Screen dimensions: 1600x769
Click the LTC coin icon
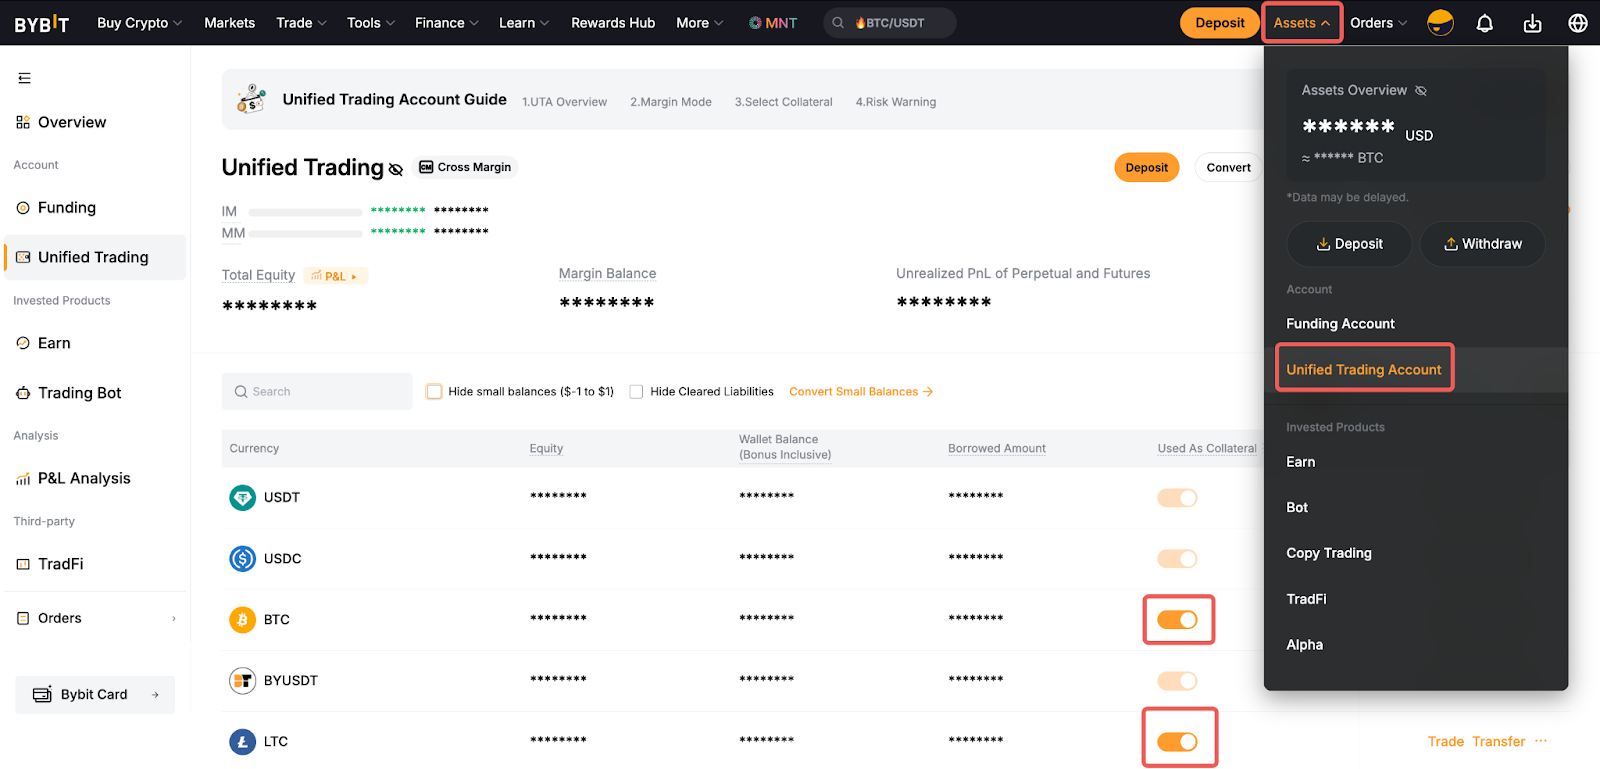pos(242,742)
